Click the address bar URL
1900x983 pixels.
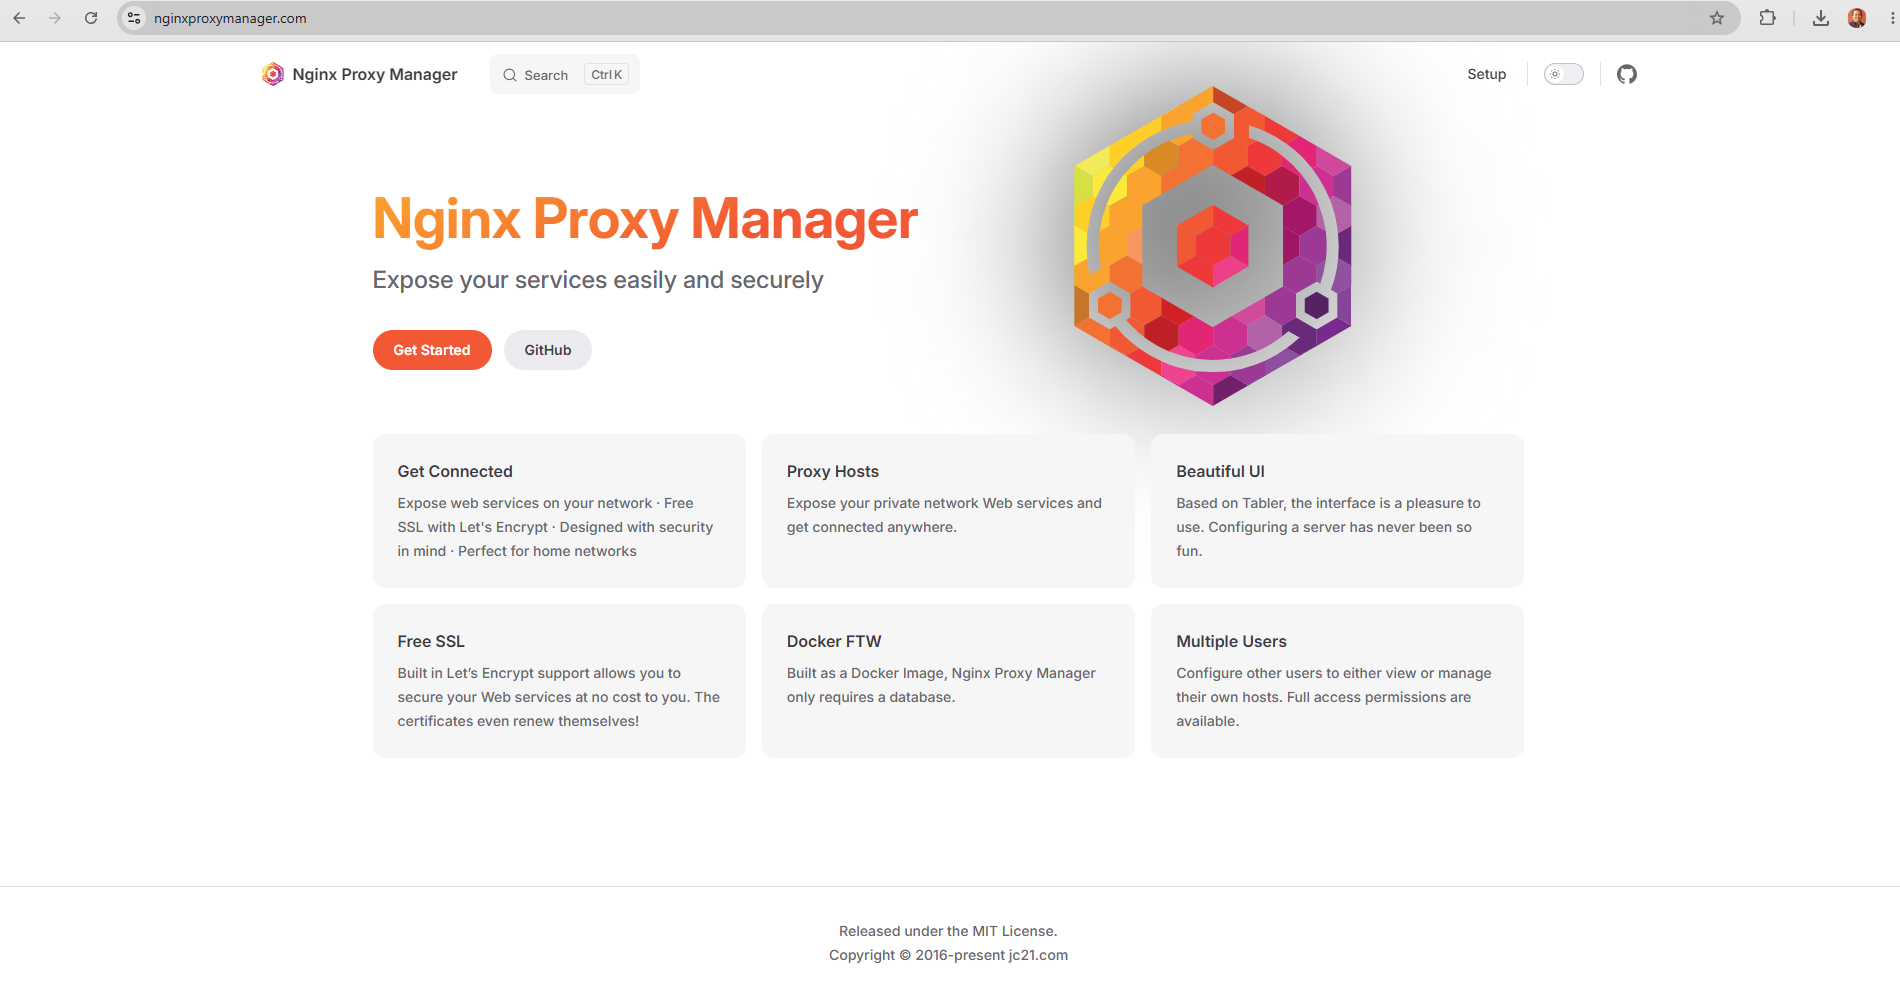pyautogui.click(x=230, y=18)
